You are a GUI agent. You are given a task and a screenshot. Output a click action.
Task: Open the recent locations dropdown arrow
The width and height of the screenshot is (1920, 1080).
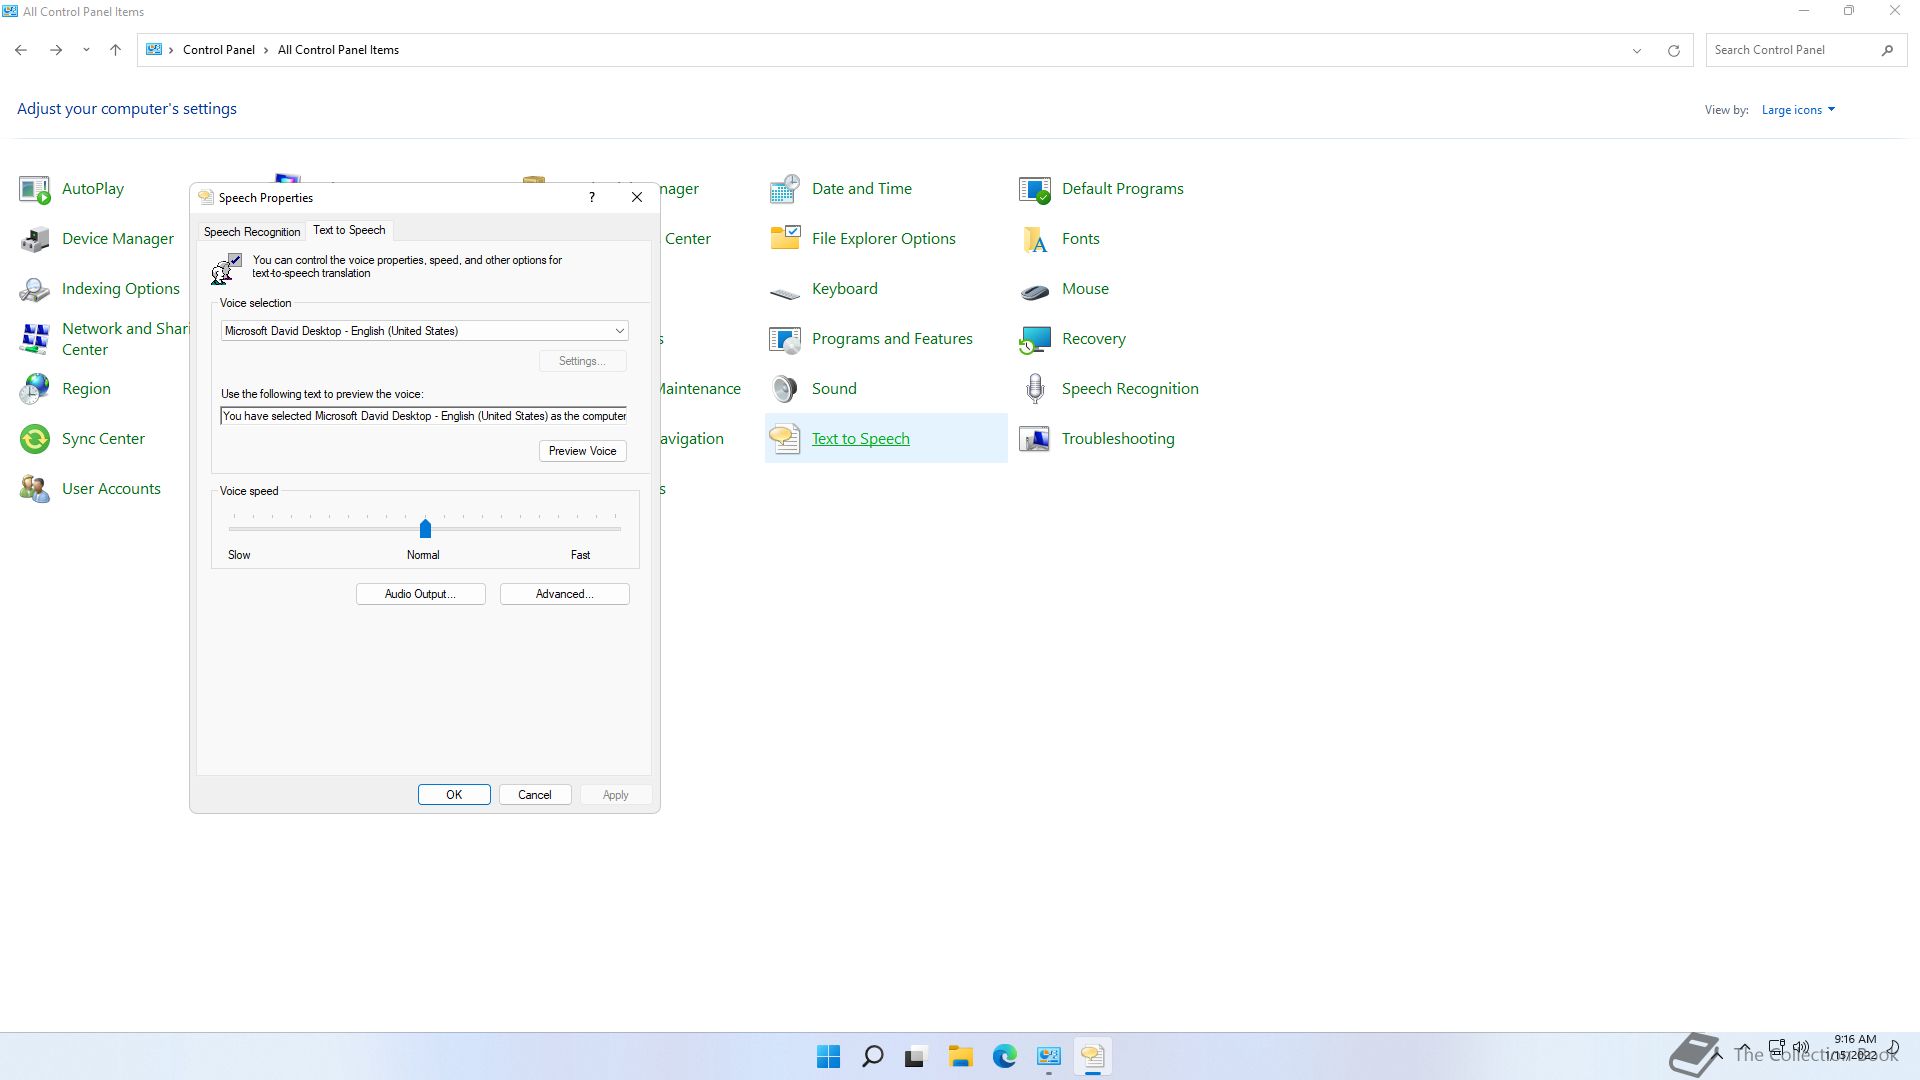(86, 50)
